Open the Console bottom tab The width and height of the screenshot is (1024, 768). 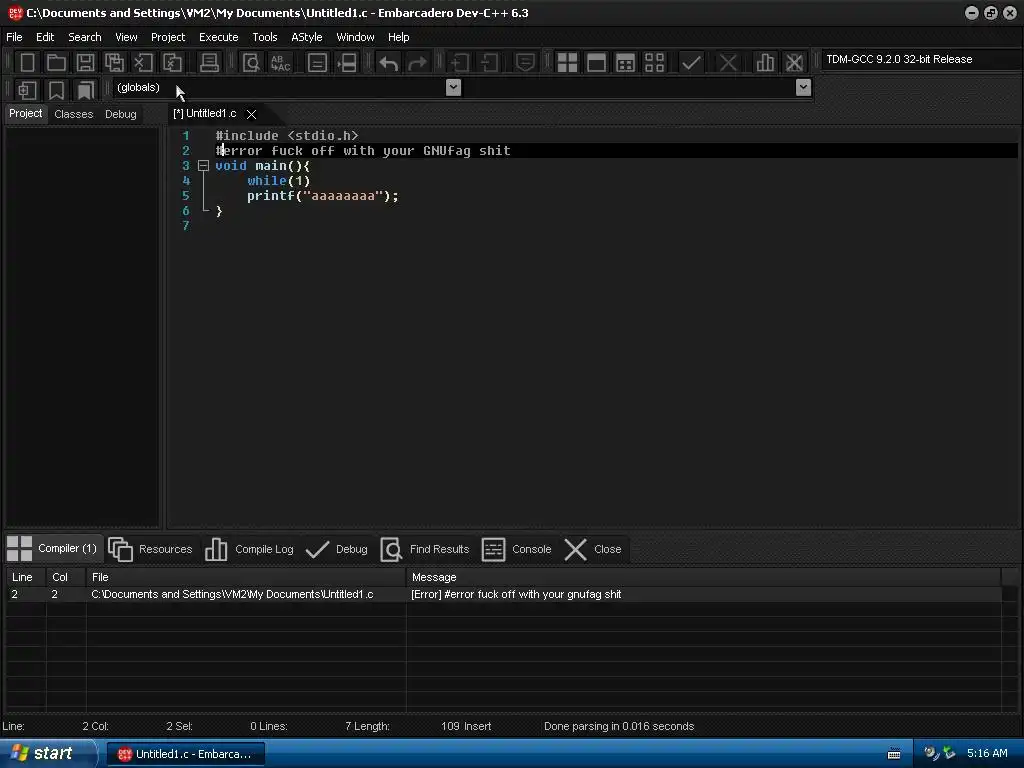(517, 549)
